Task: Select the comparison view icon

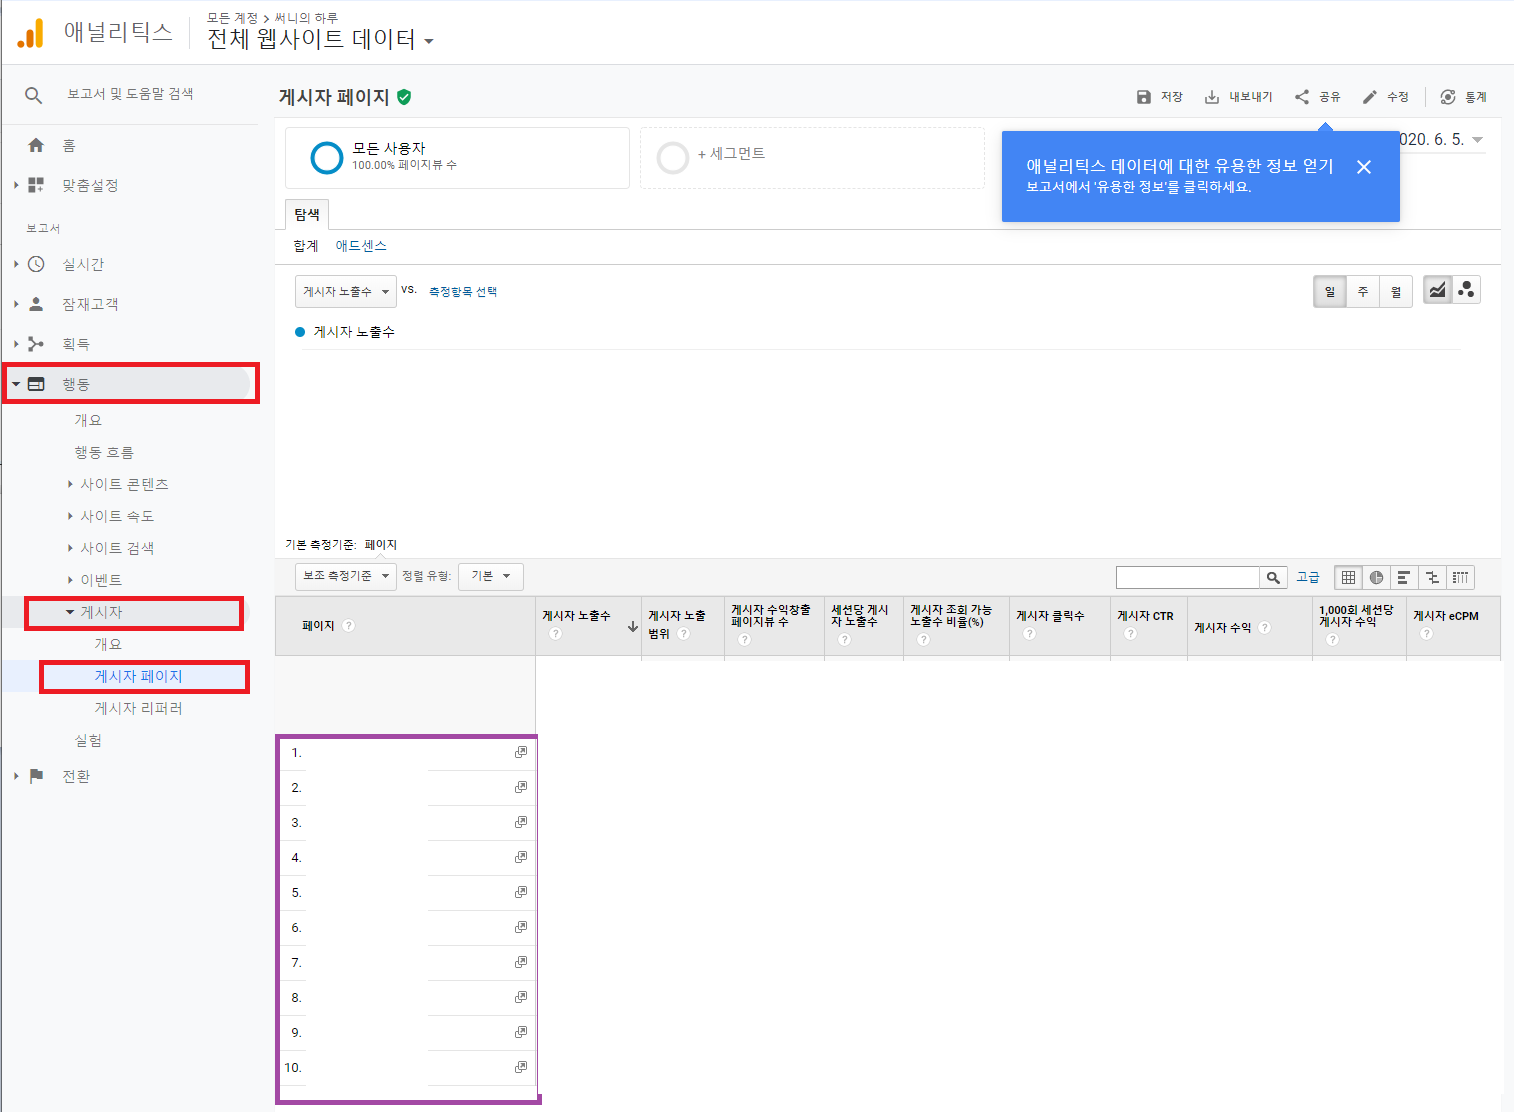Action: coord(1432,577)
